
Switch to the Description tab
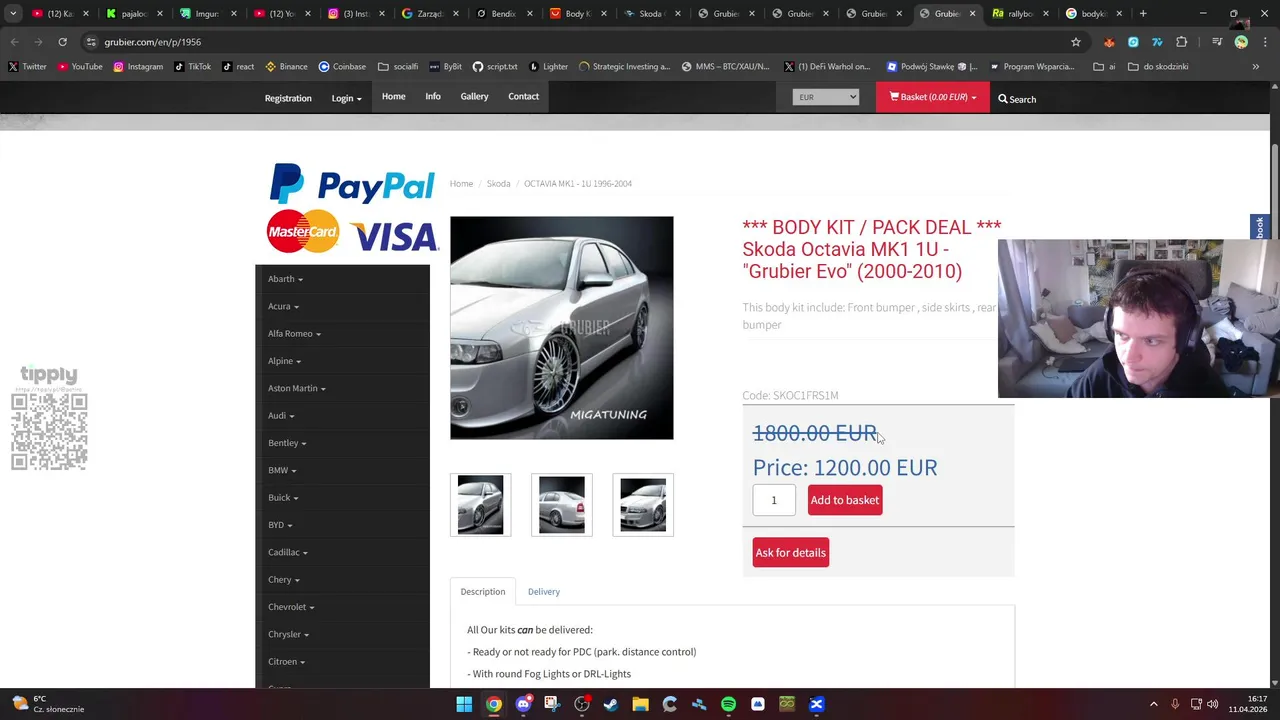[483, 592]
